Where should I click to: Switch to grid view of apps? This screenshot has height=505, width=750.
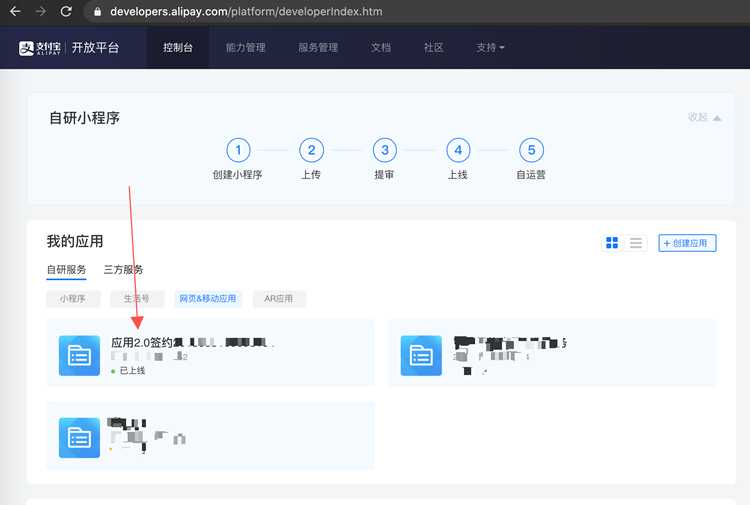click(612, 243)
